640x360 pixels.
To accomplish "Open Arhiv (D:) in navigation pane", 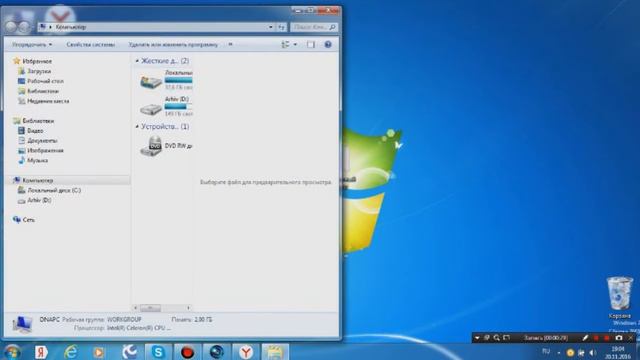I will [35, 200].
